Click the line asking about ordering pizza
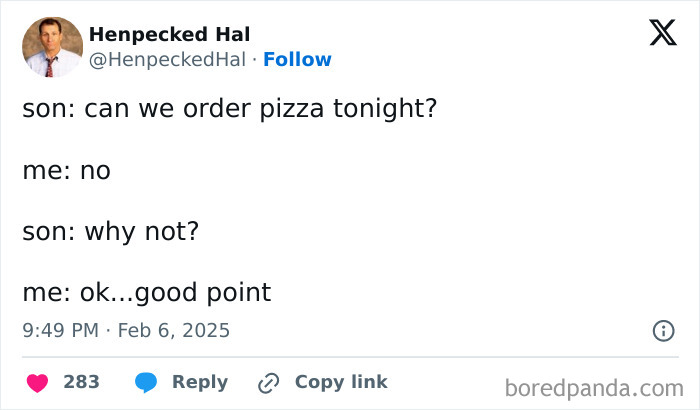 click(230, 109)
